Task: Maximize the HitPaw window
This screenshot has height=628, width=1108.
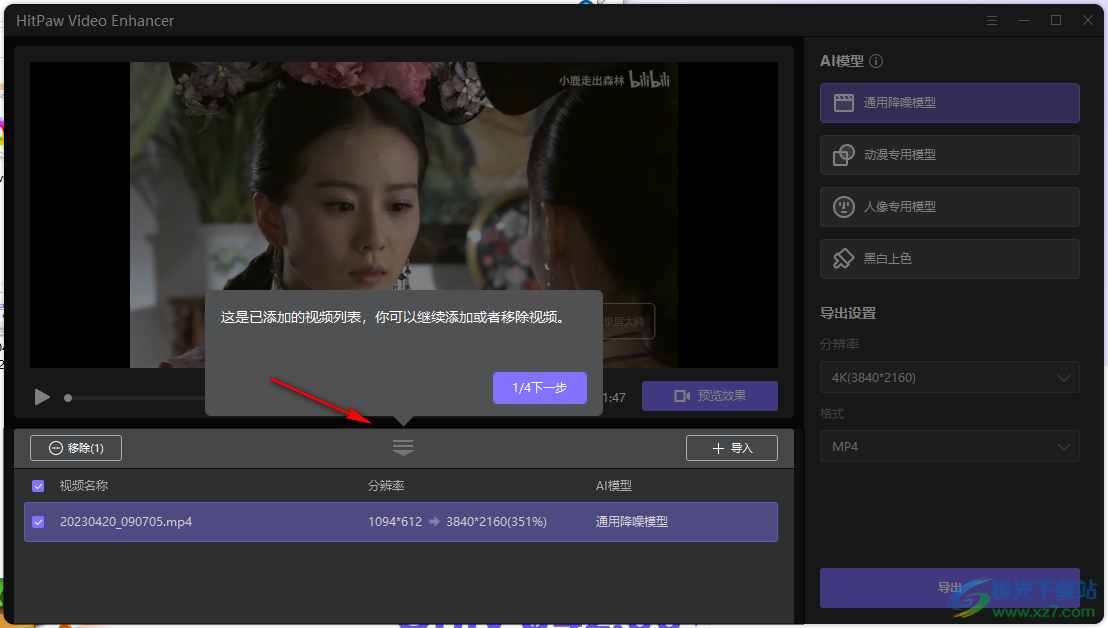Action: (x=1056, y=20)
